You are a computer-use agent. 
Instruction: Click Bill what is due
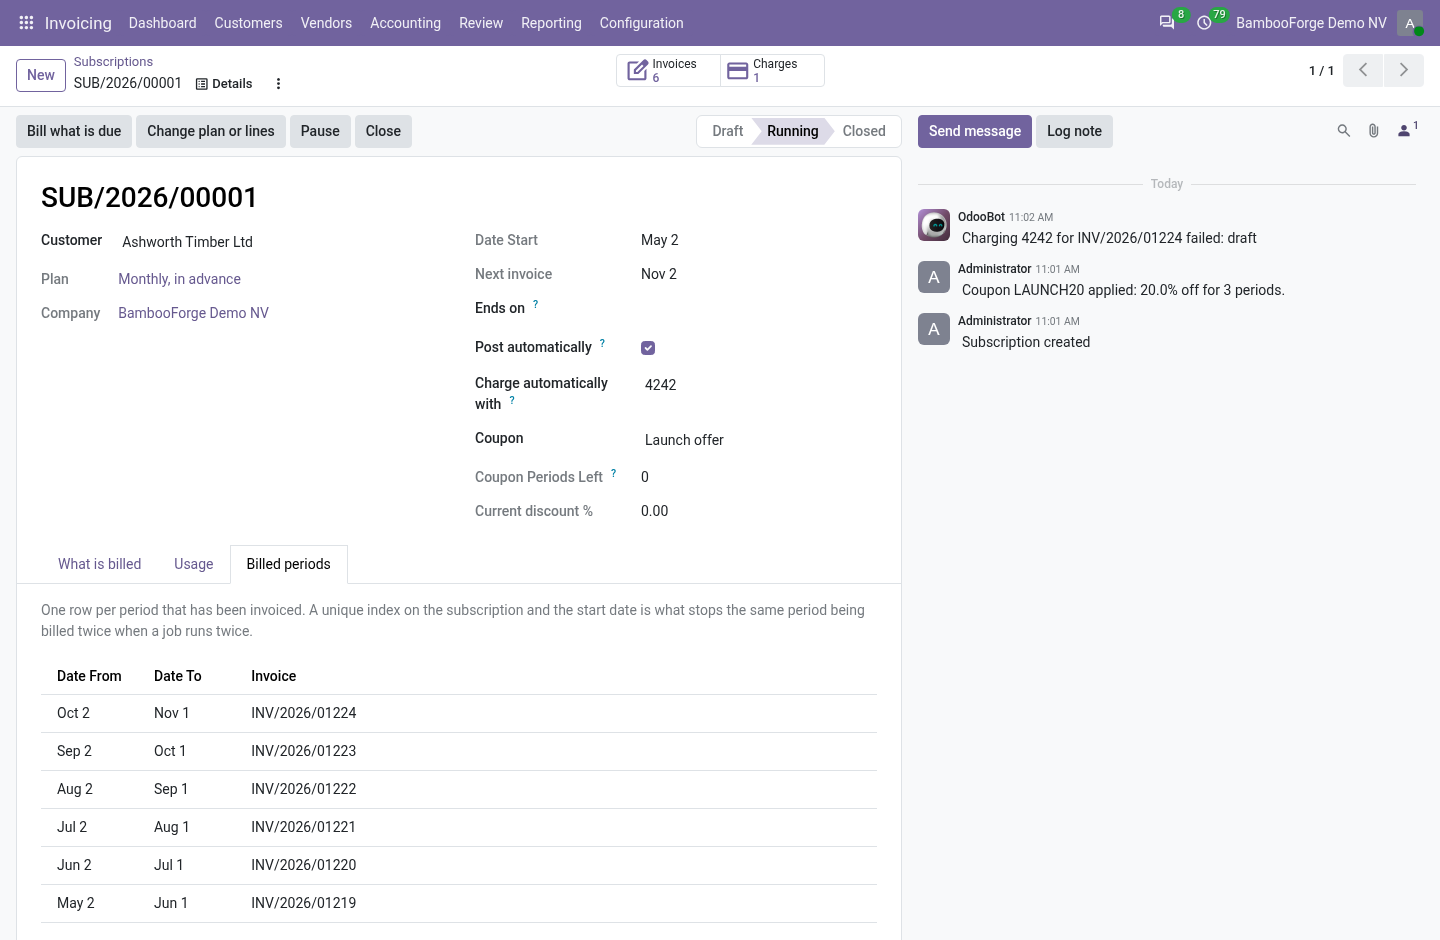pyautogui.click(x=74, y=131)
